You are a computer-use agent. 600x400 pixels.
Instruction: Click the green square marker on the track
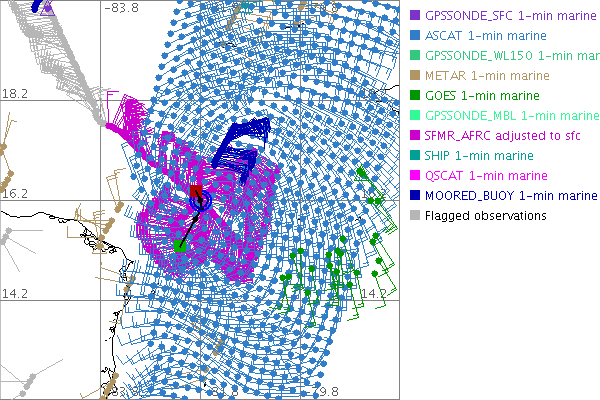(179, 245)
